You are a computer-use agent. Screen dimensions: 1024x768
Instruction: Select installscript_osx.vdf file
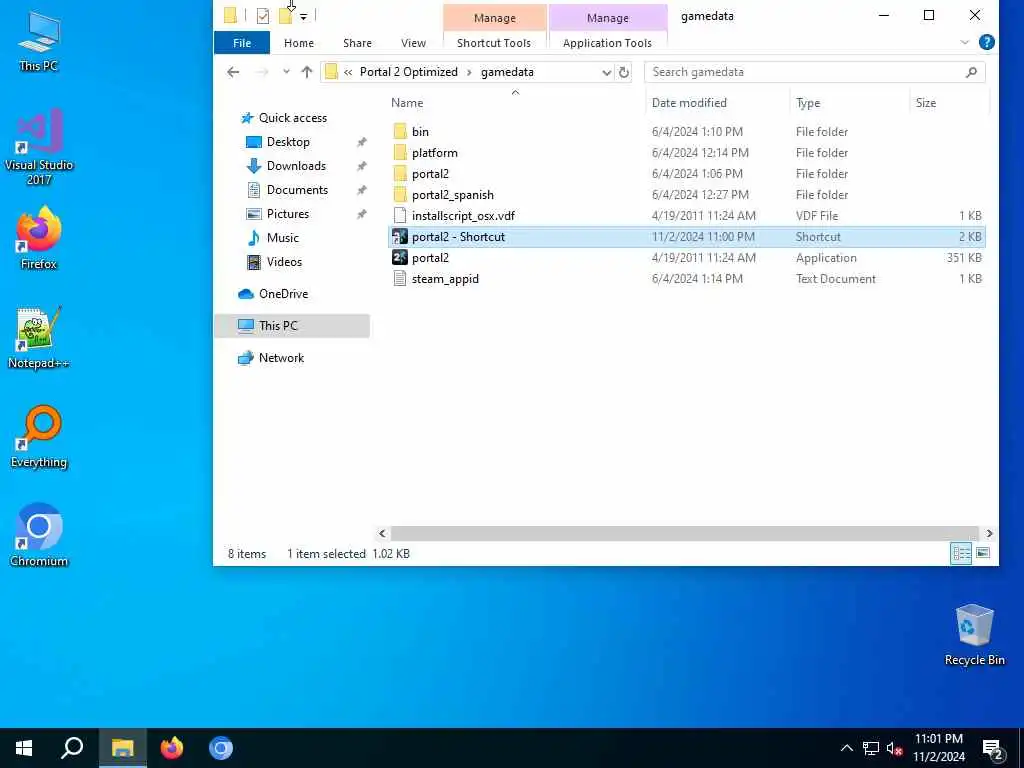pyautogui.click(x=462, y=216)
